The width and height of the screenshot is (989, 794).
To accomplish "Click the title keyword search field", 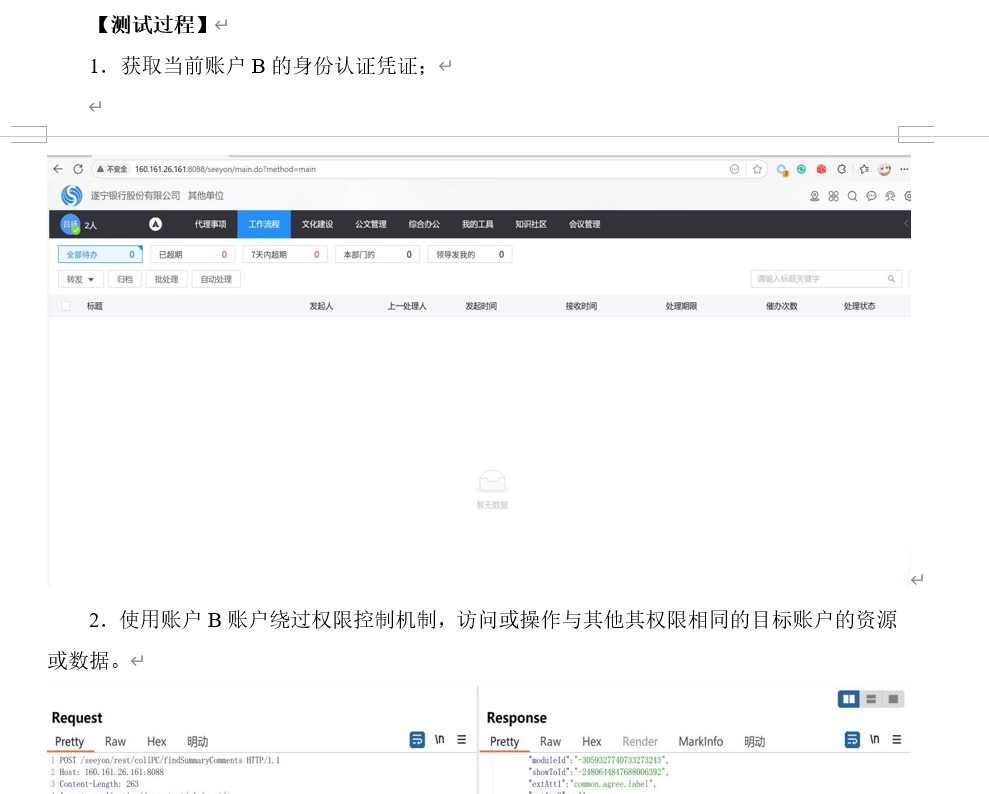I will tap(826, 279).
